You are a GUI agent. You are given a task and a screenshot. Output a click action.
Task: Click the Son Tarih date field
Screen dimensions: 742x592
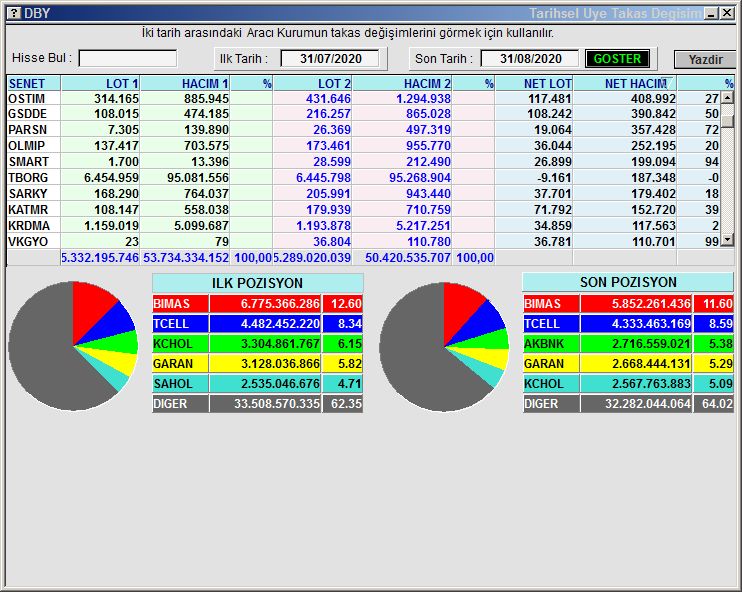coord(530,59)
